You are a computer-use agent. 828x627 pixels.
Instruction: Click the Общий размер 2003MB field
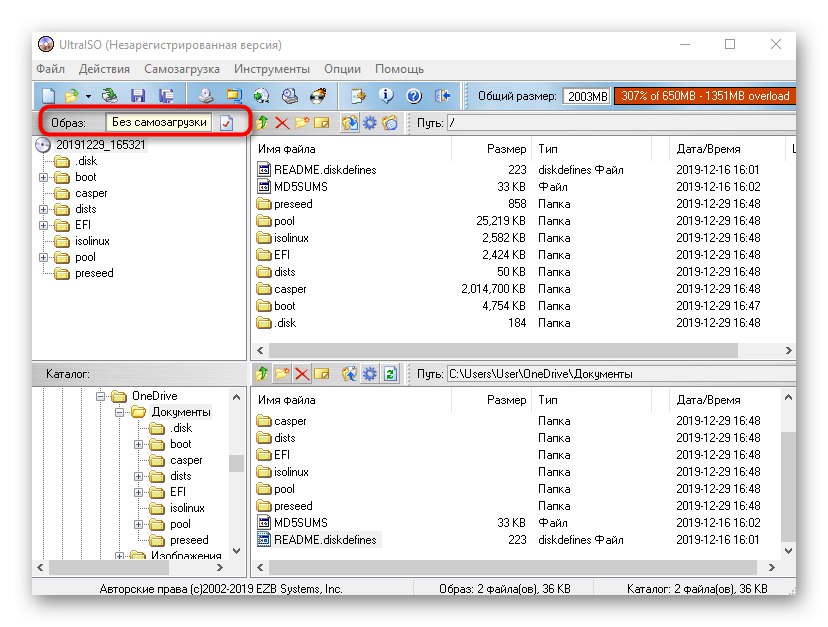point(587,96)
